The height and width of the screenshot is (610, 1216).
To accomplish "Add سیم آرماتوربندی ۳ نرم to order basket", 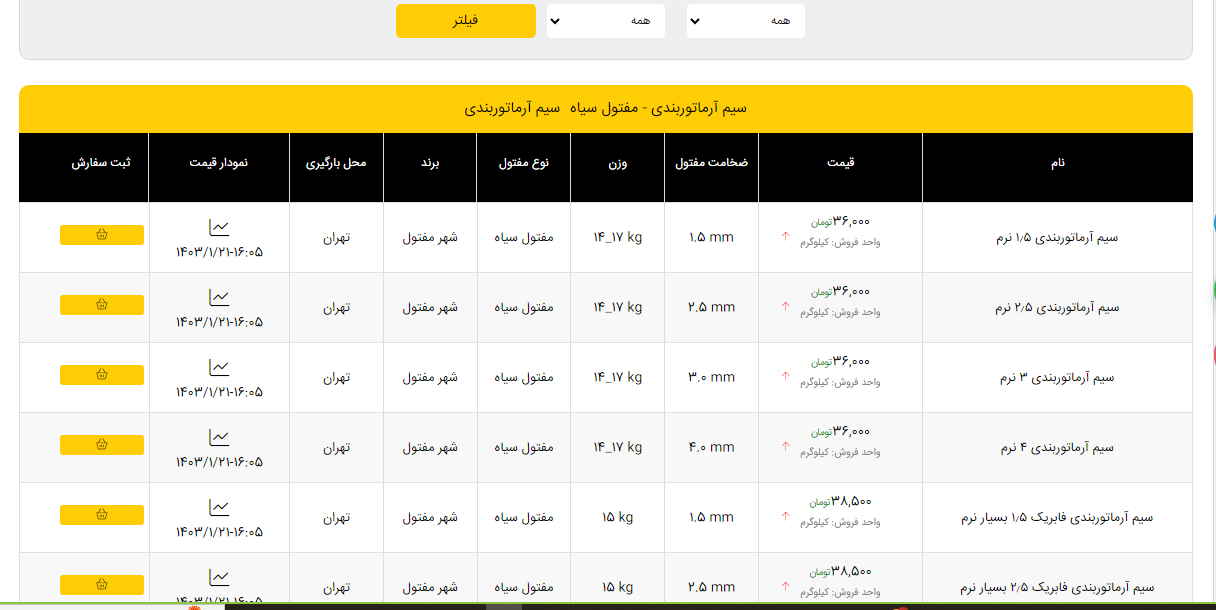I will click(102, 375).
